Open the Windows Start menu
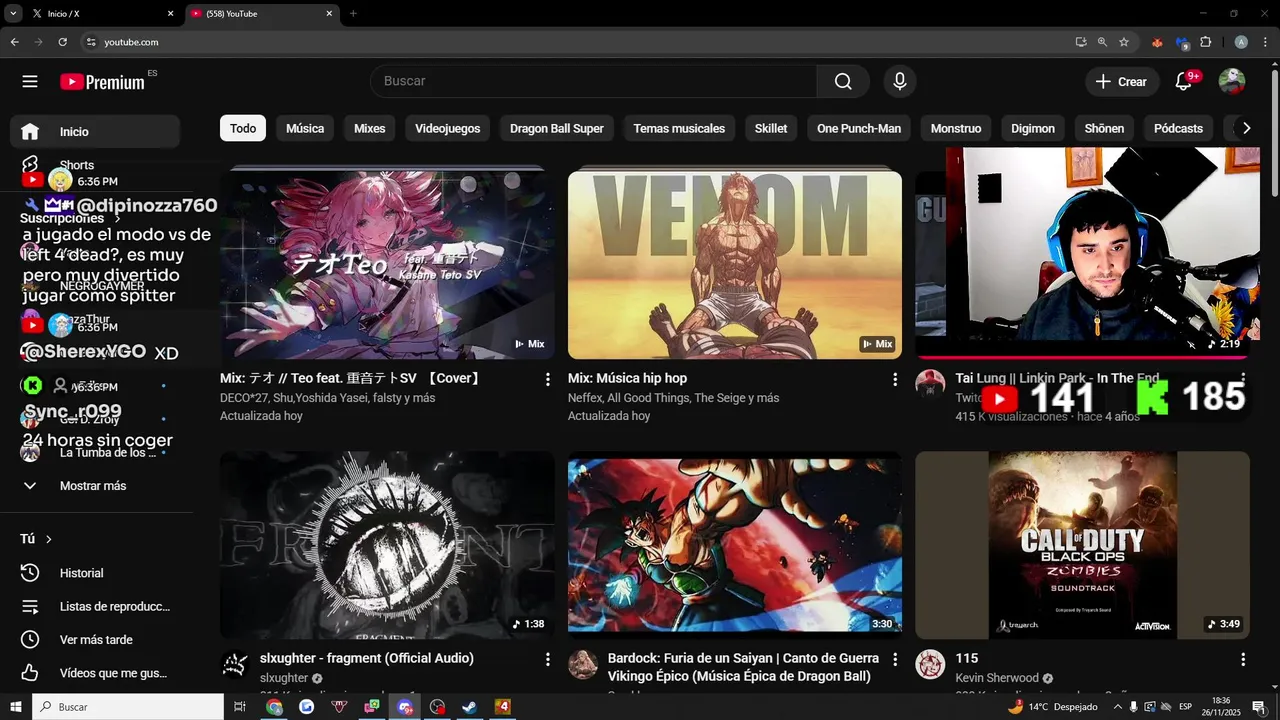Viewport: 1280px width, 720px height. pyautogui.click(x=15, y=707)
